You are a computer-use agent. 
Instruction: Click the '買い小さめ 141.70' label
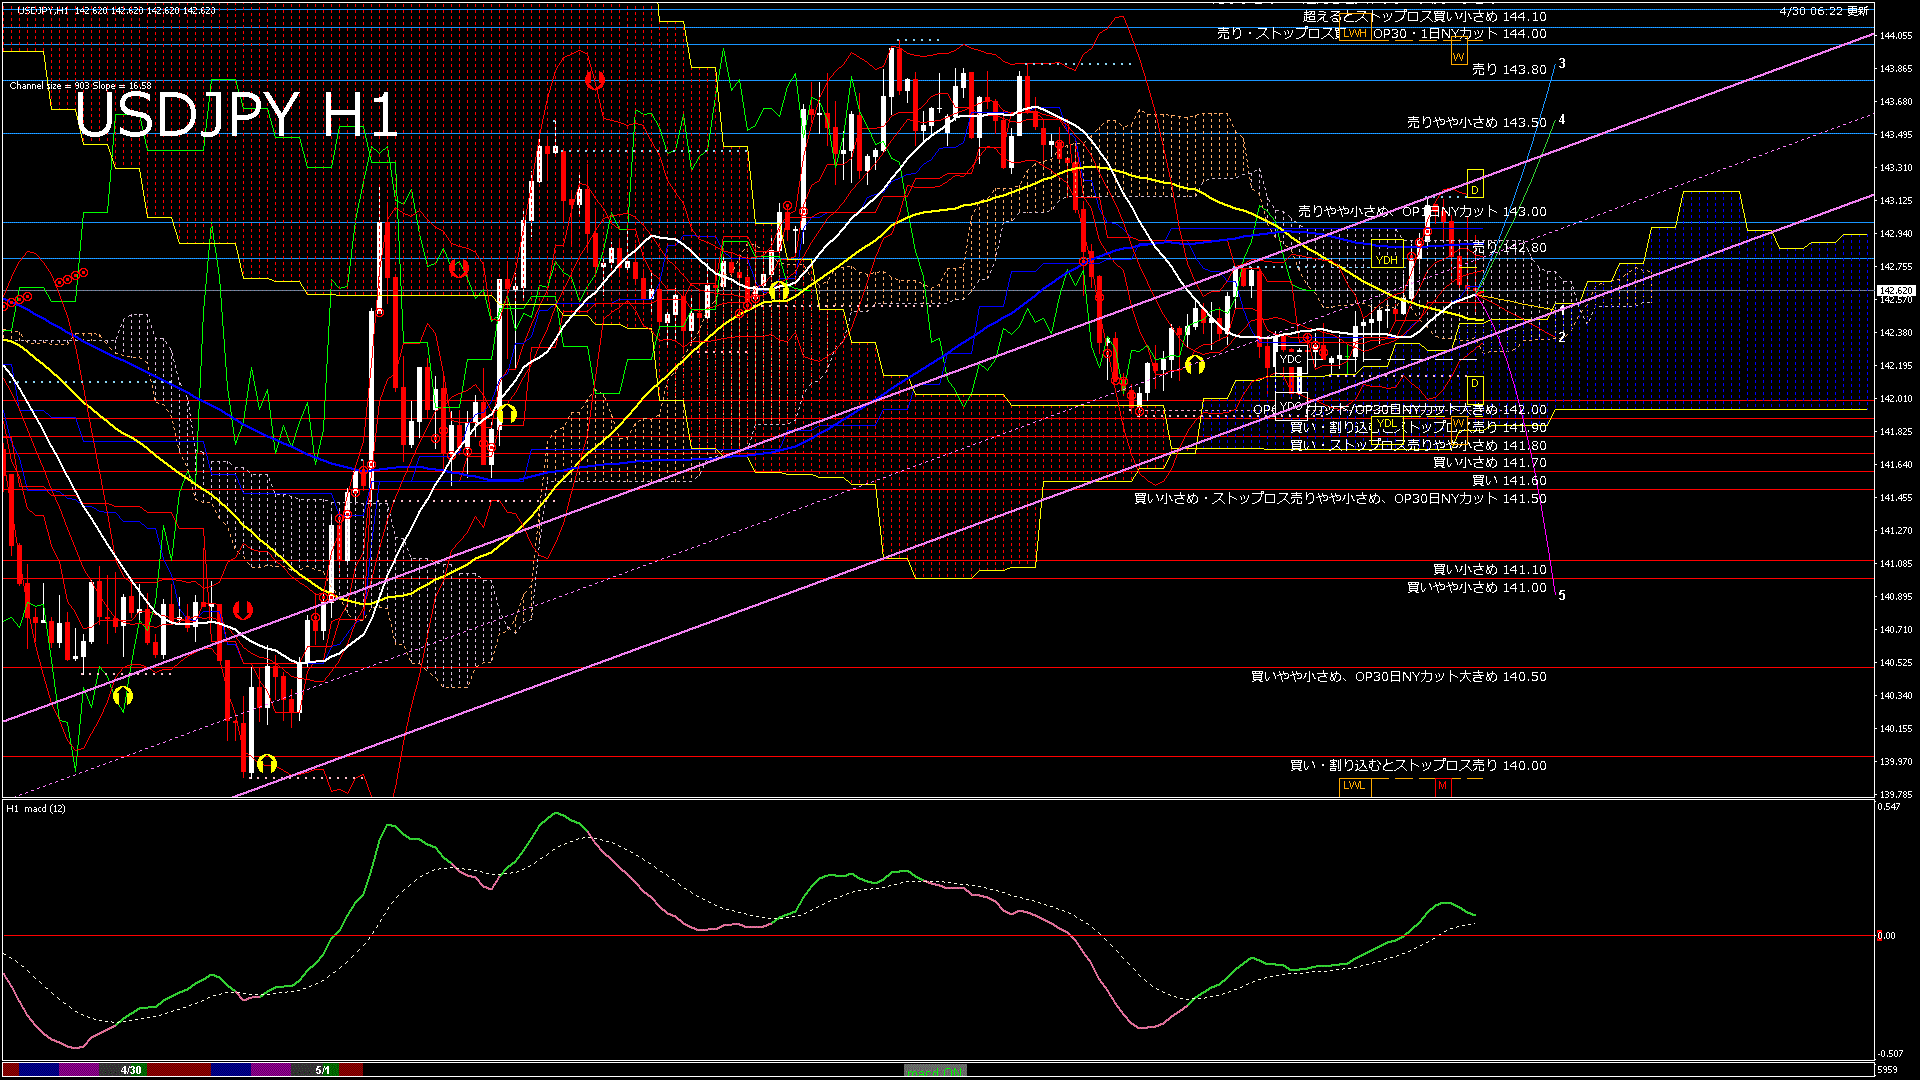click(x=1489, y=463)
